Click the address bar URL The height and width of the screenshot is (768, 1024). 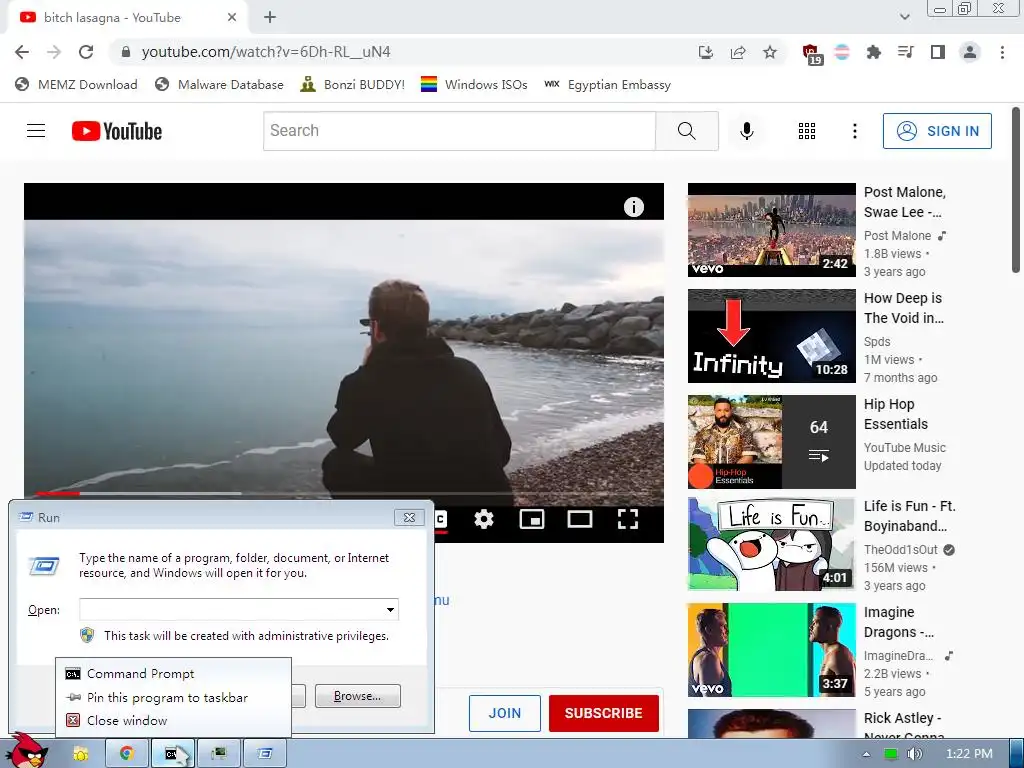(266, 52)
